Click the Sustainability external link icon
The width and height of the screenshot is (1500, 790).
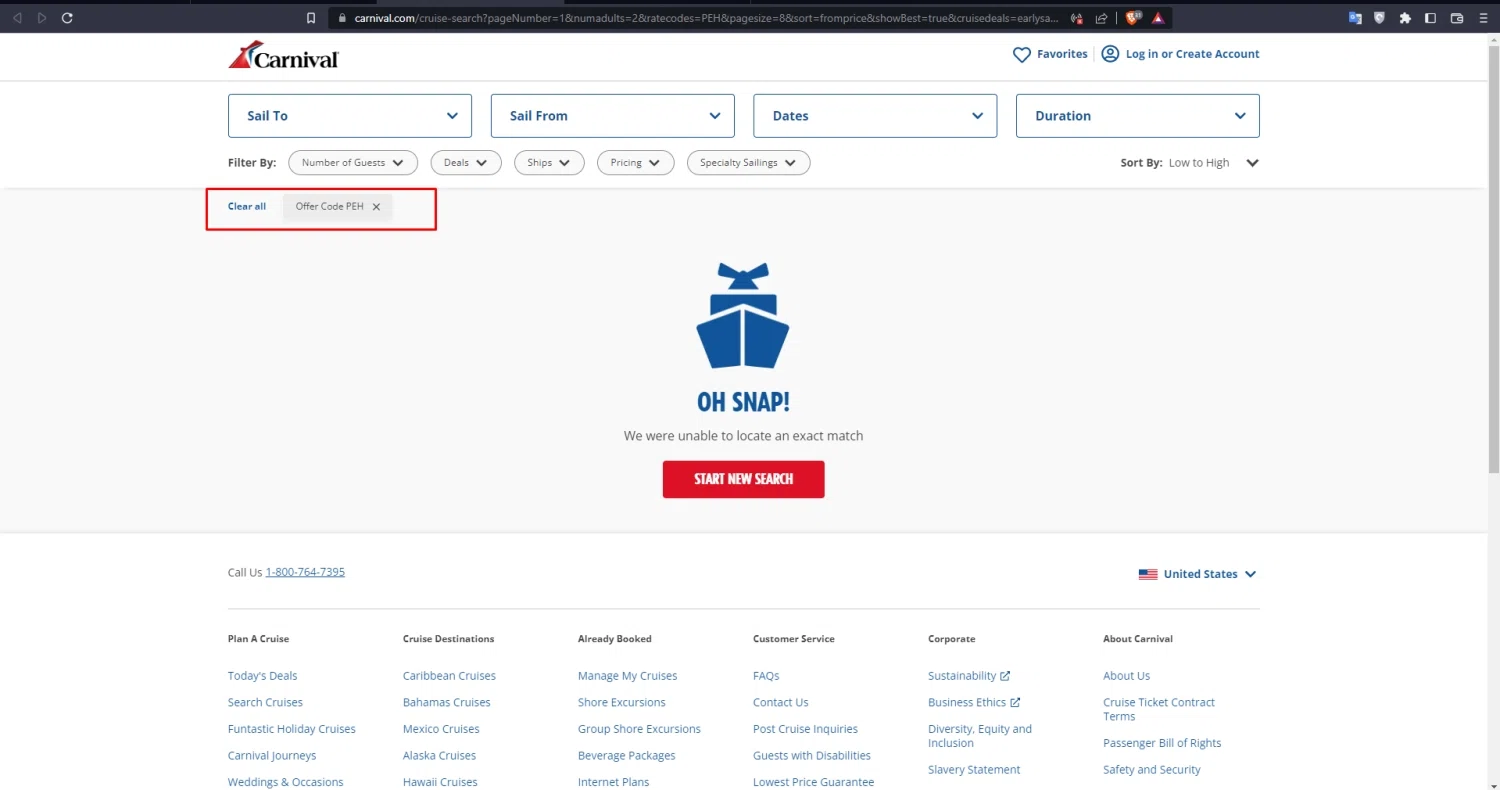coord(1005,676)
